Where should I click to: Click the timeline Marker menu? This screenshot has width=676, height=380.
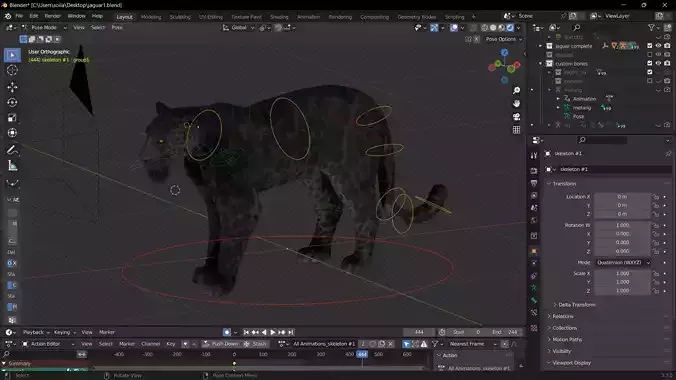point(107,332)
